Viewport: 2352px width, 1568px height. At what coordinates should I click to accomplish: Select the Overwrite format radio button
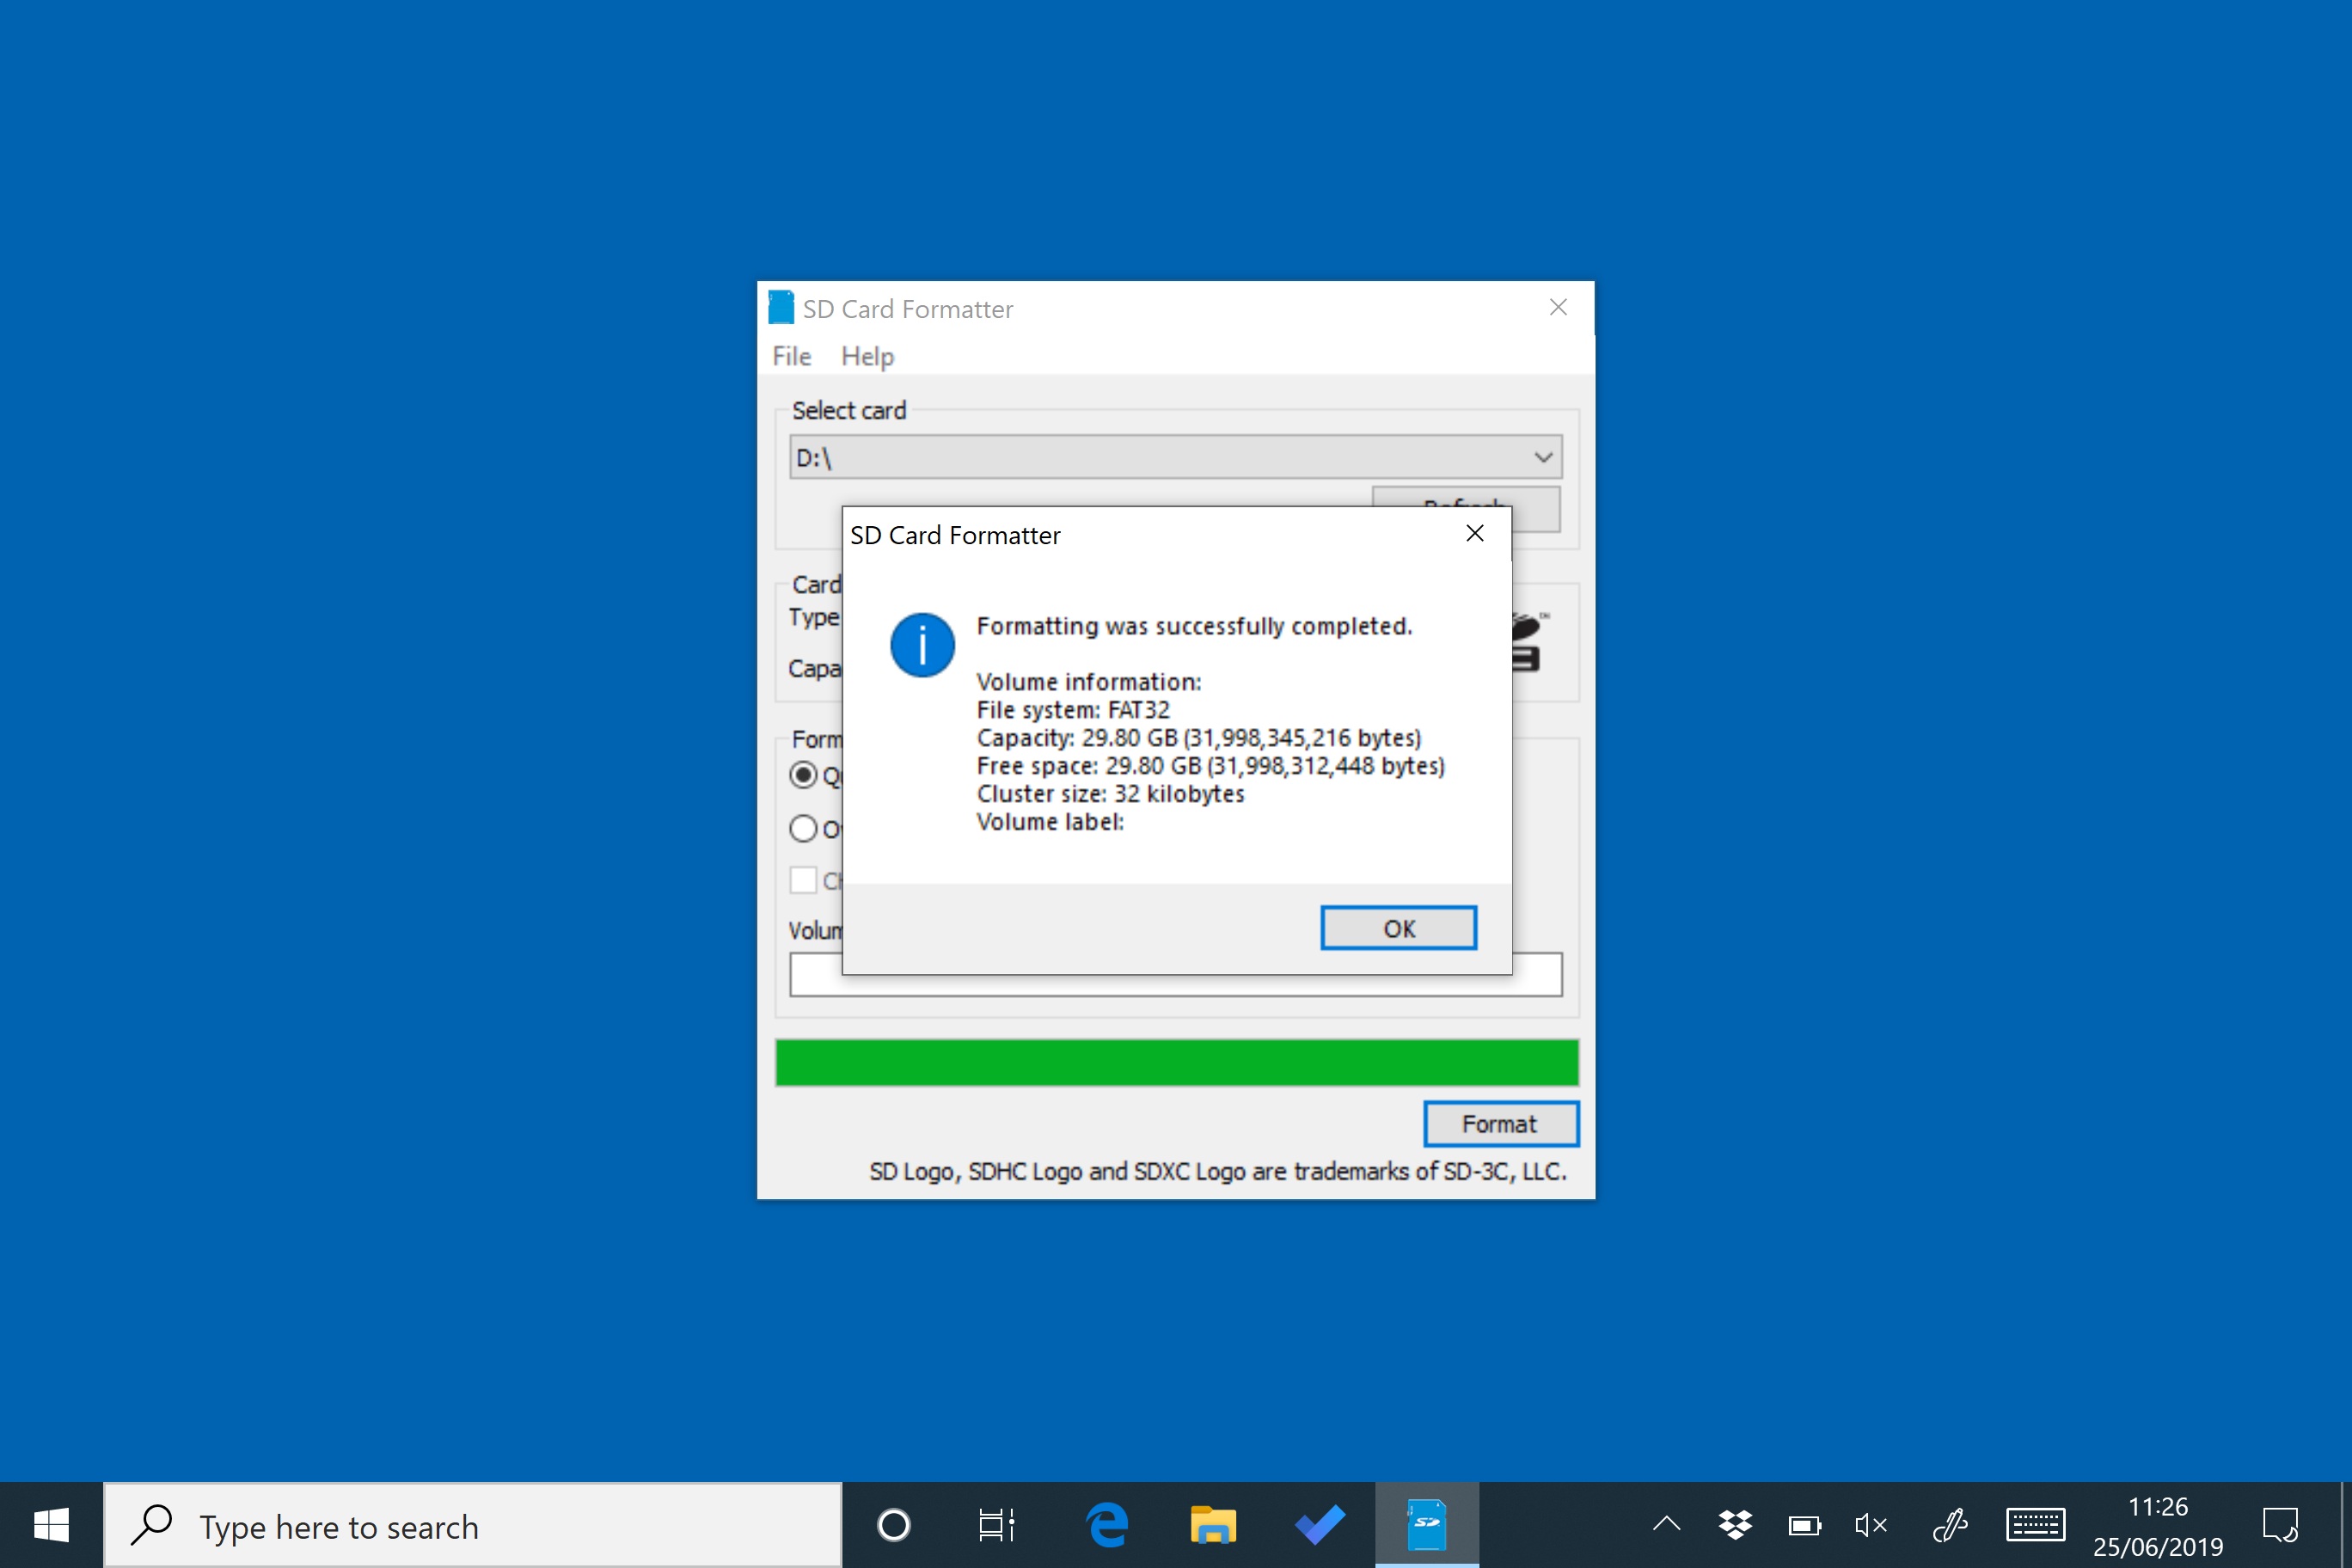tap(803, 830)
